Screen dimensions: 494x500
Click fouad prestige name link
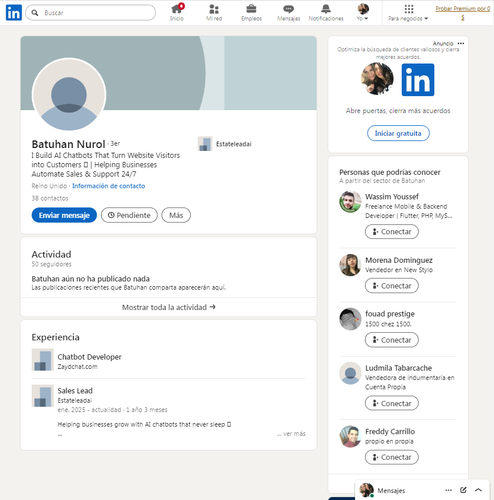click(x=390, y=314)
